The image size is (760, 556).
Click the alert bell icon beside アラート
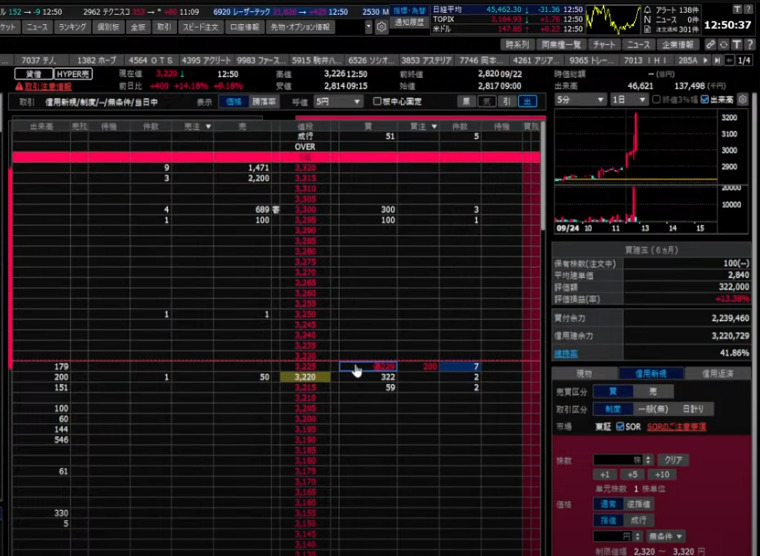pos(648,7)
